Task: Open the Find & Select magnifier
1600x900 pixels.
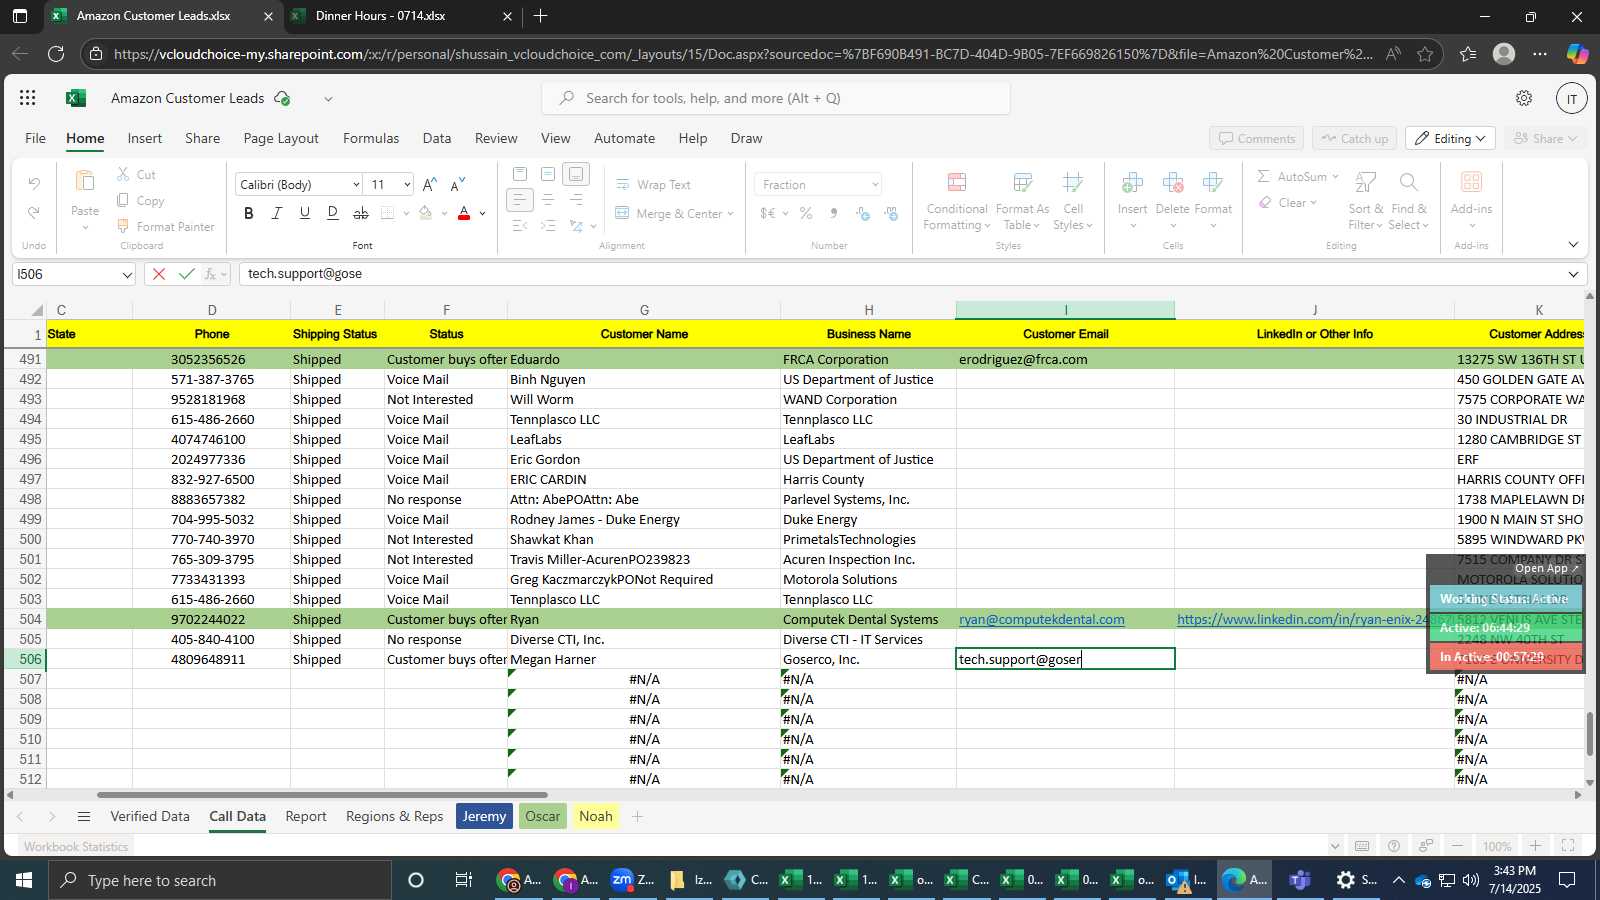Action: pos(1409,182)
